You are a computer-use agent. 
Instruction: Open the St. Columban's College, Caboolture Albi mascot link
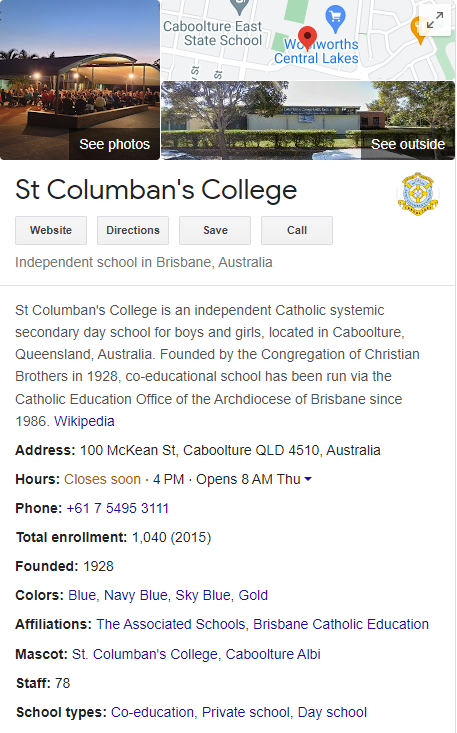pos(196,654)
